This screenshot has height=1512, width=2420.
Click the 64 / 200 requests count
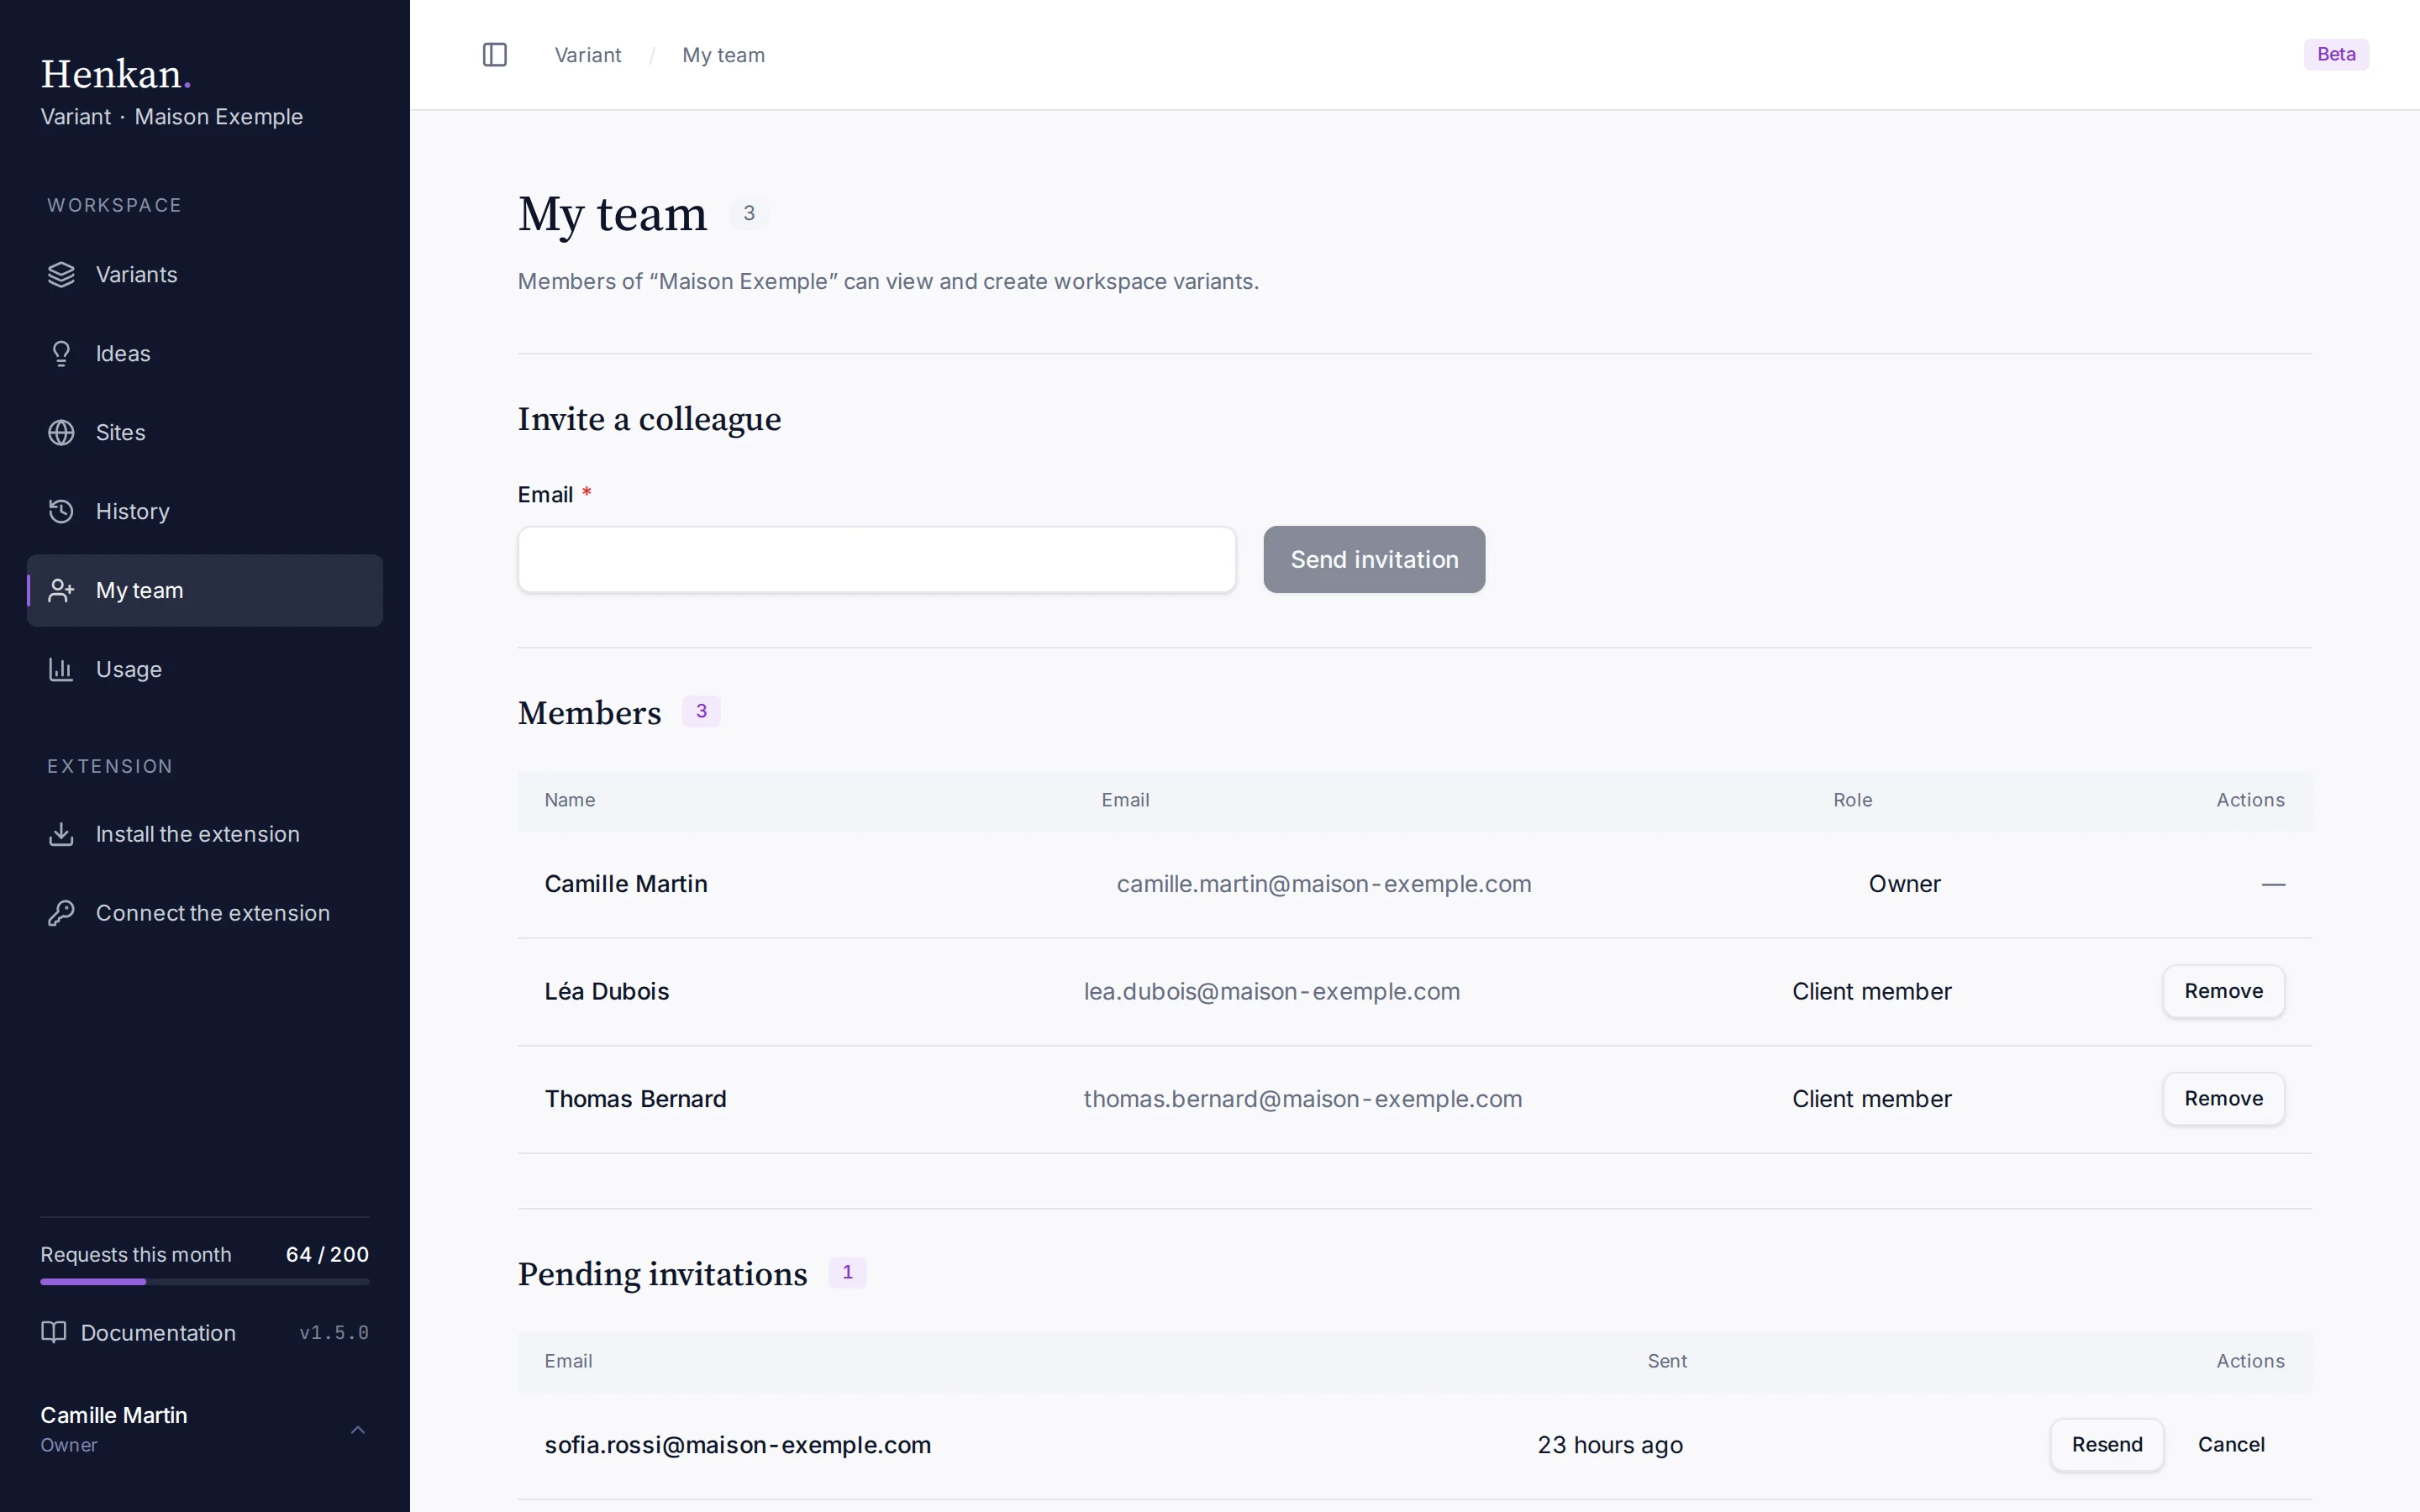click(327, 1254)
